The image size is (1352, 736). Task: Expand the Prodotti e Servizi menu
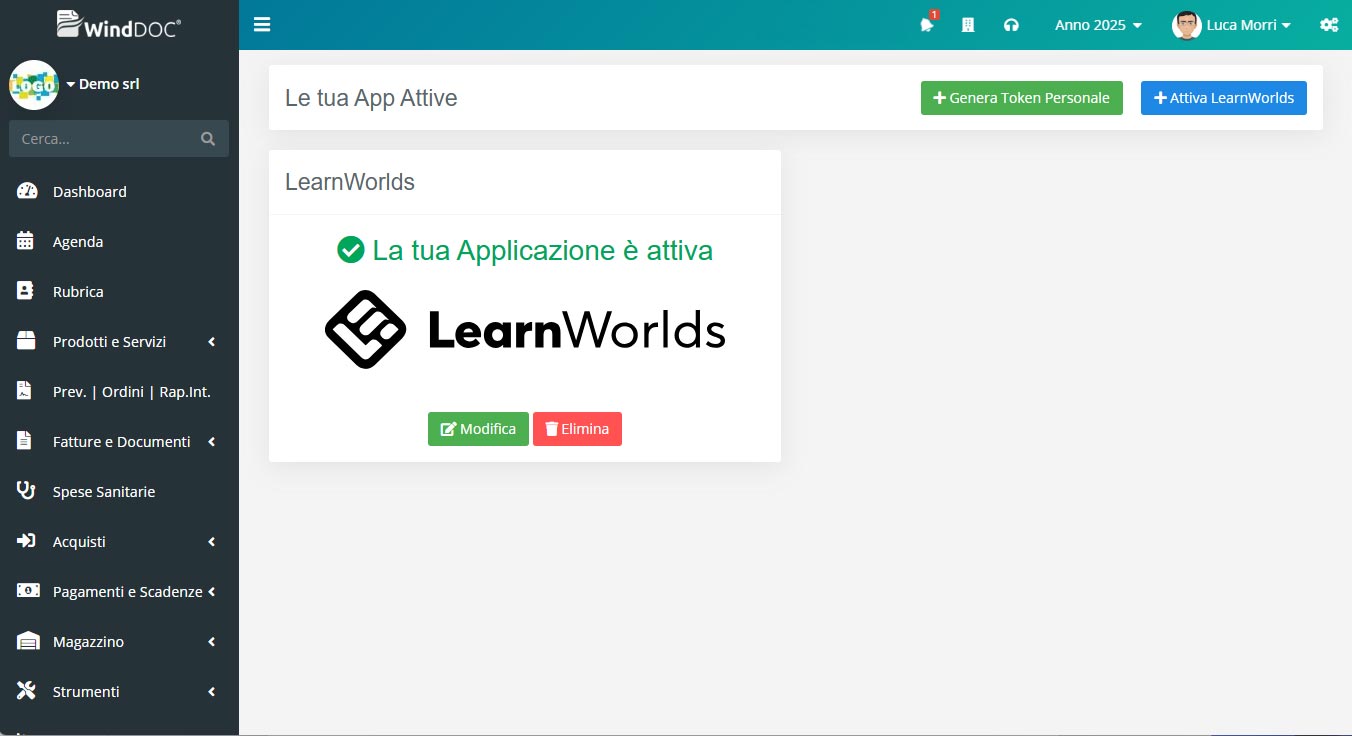point(110,341)
